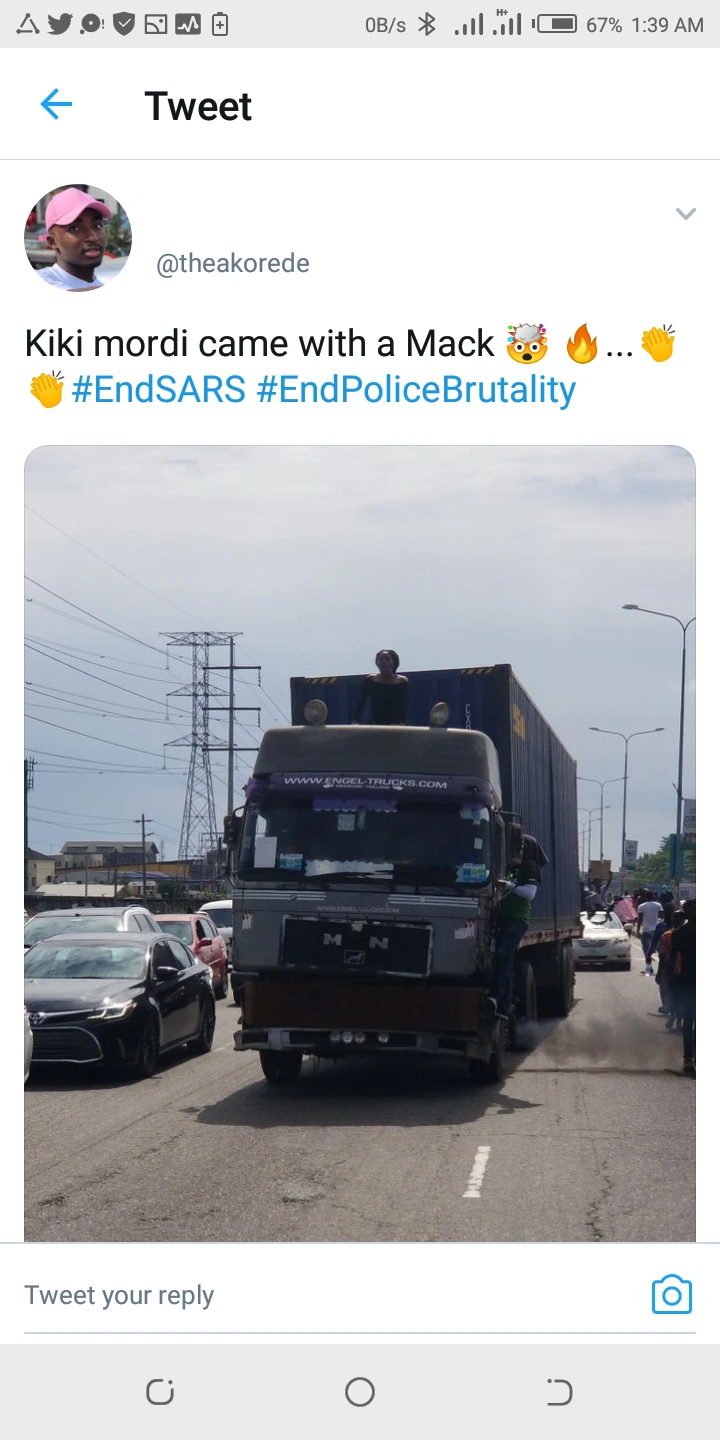Tap the shield notification icon
The image size is (720, 1440).
tap(124, 24)
